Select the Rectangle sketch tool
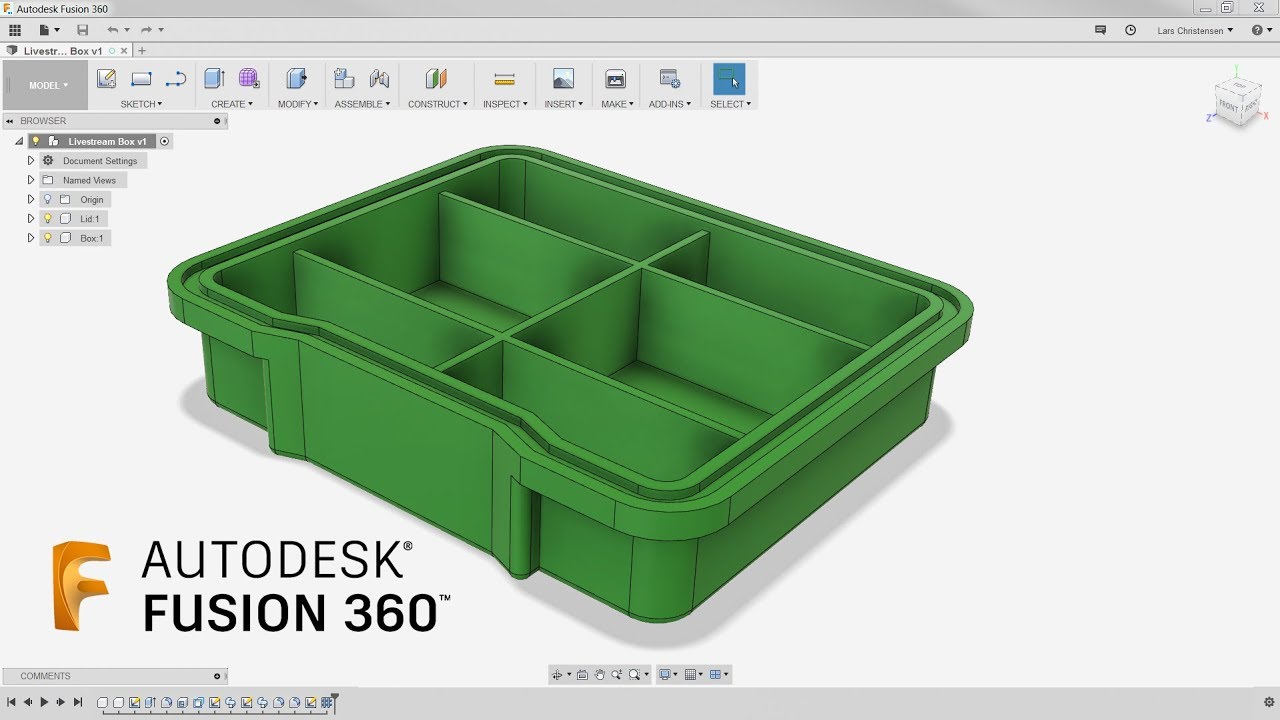This screenshot has width=1280, height=720. pyautogui.click(x=141, y=79)
